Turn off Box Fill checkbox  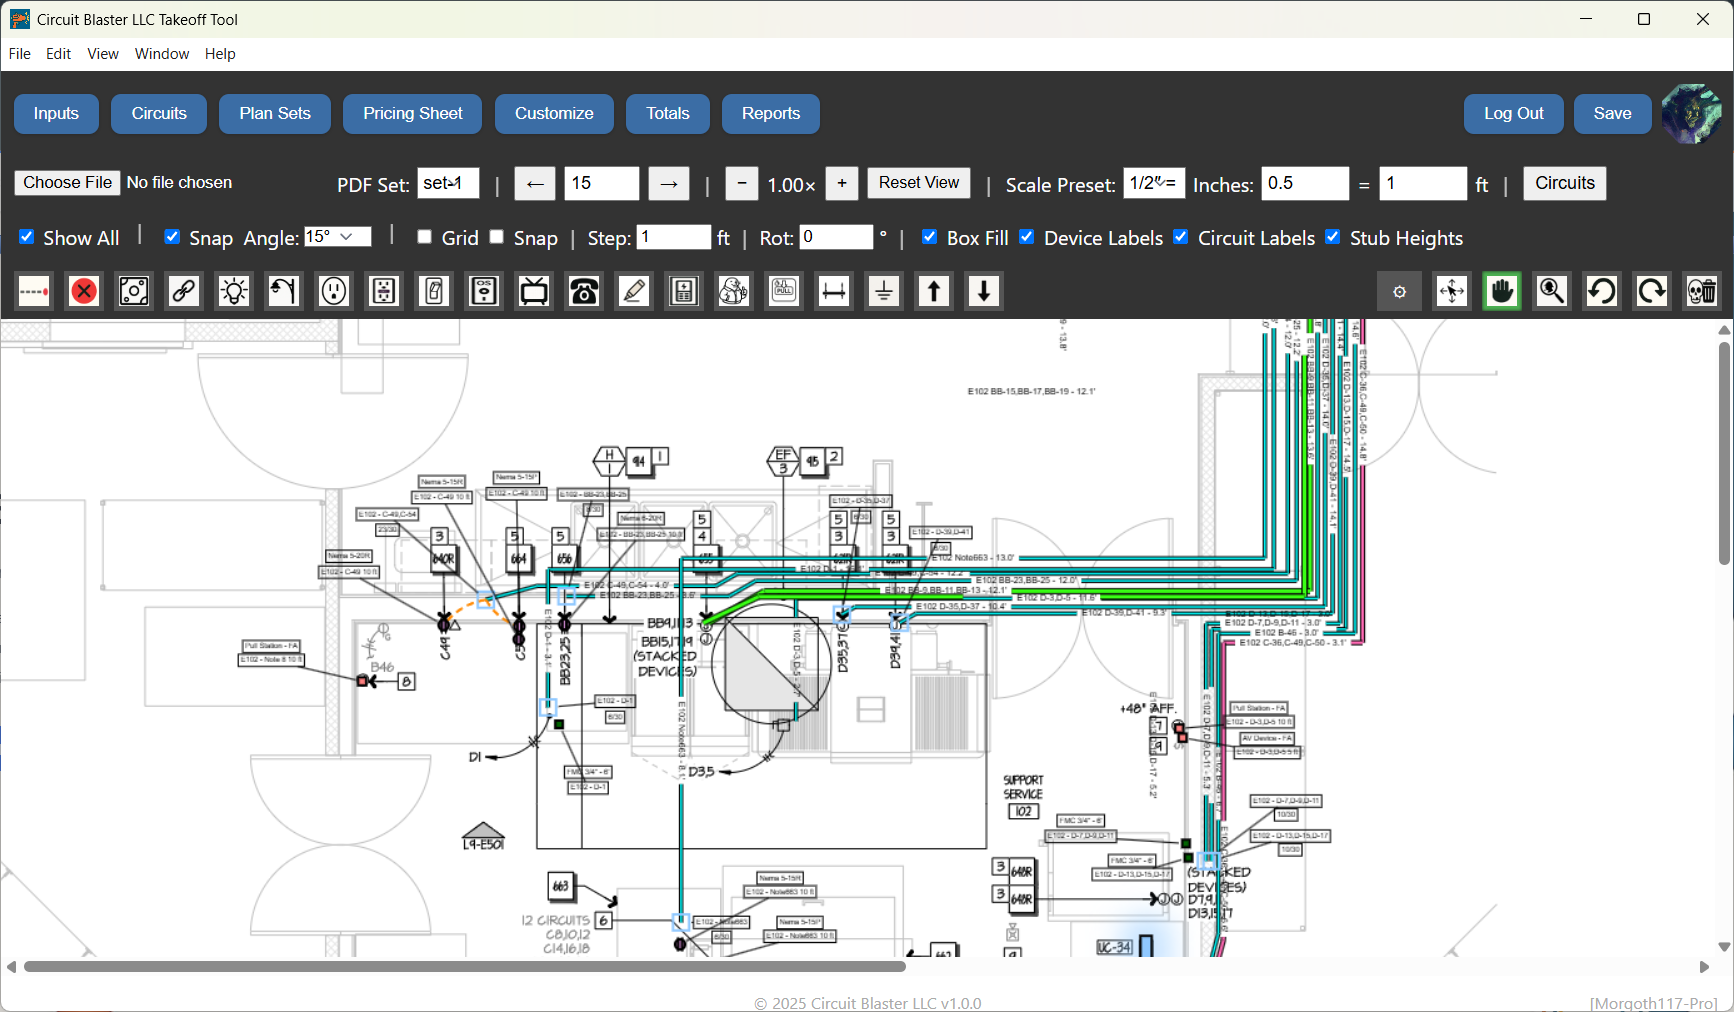[x=929, y=237]
